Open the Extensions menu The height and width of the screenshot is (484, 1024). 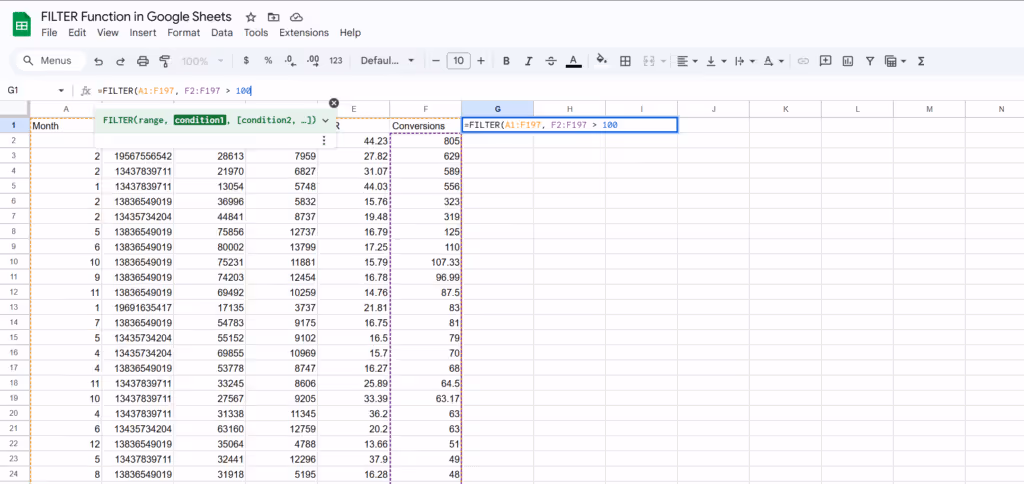pos(304,33)
